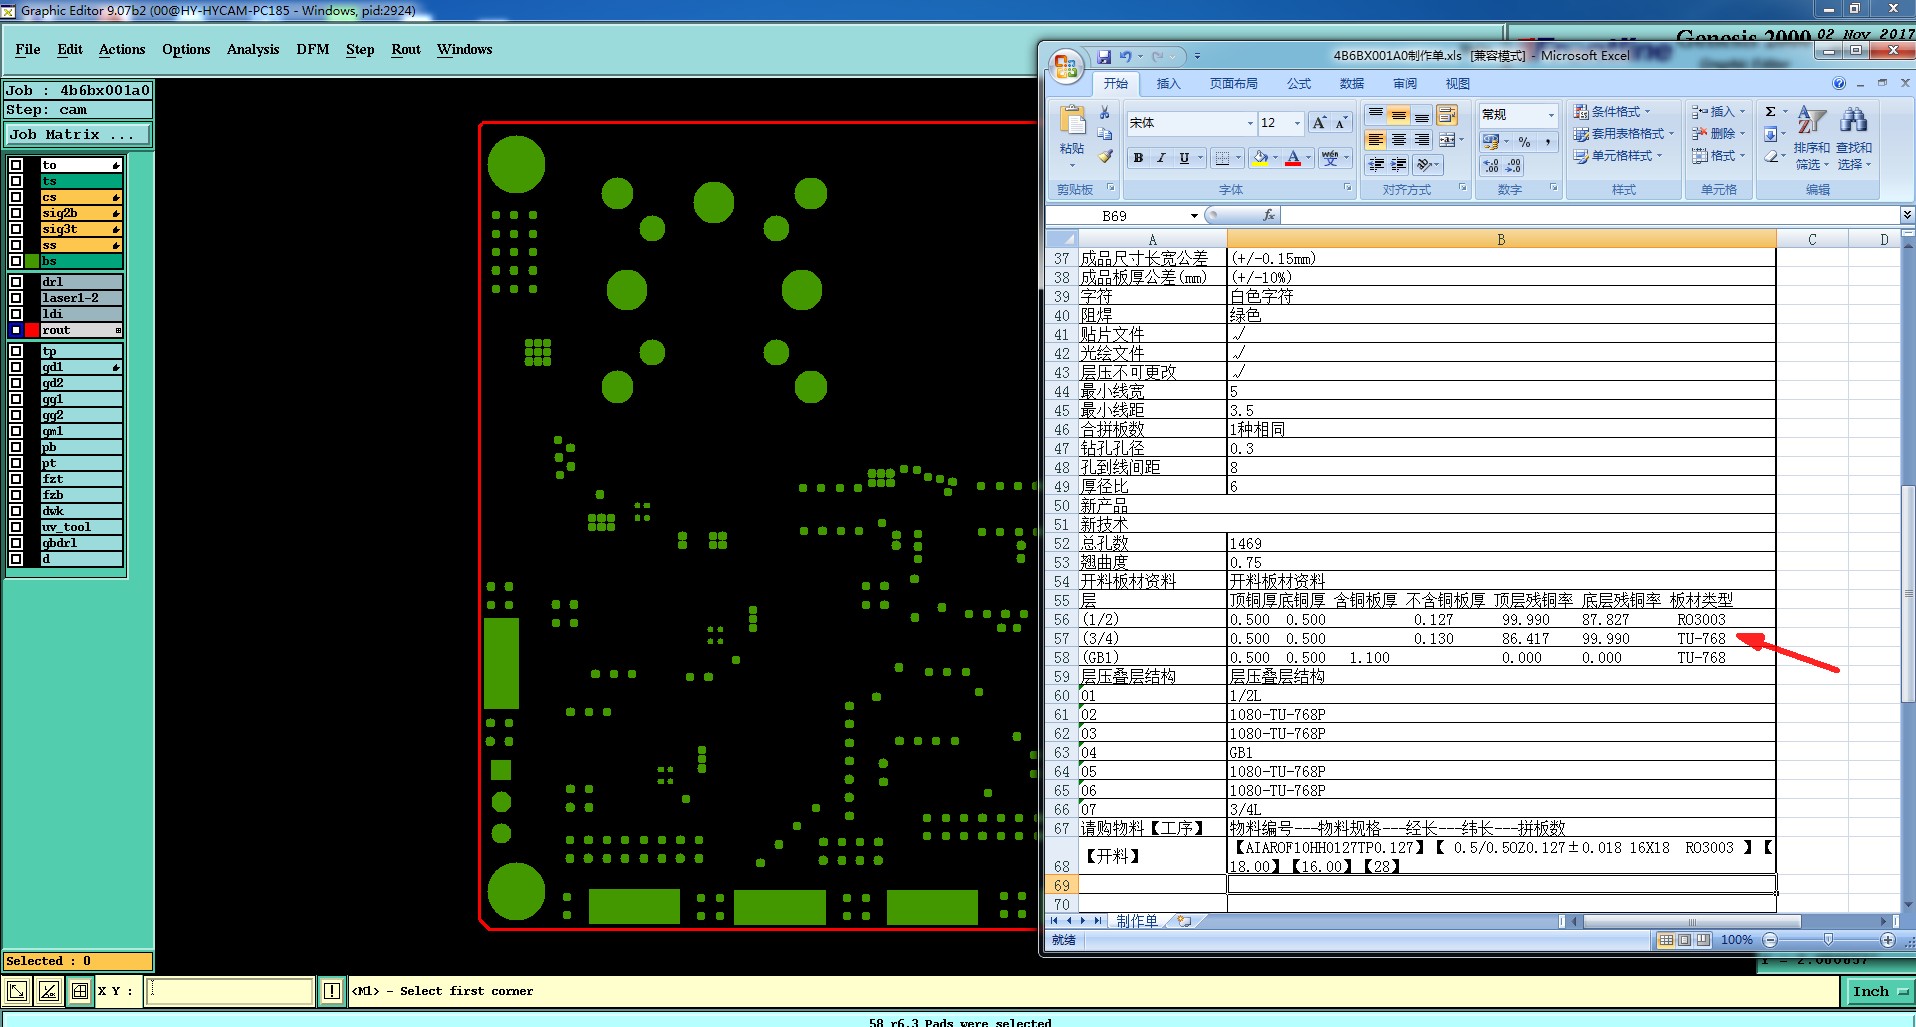Open the font color dropdown arrow

pos(1308,158)
